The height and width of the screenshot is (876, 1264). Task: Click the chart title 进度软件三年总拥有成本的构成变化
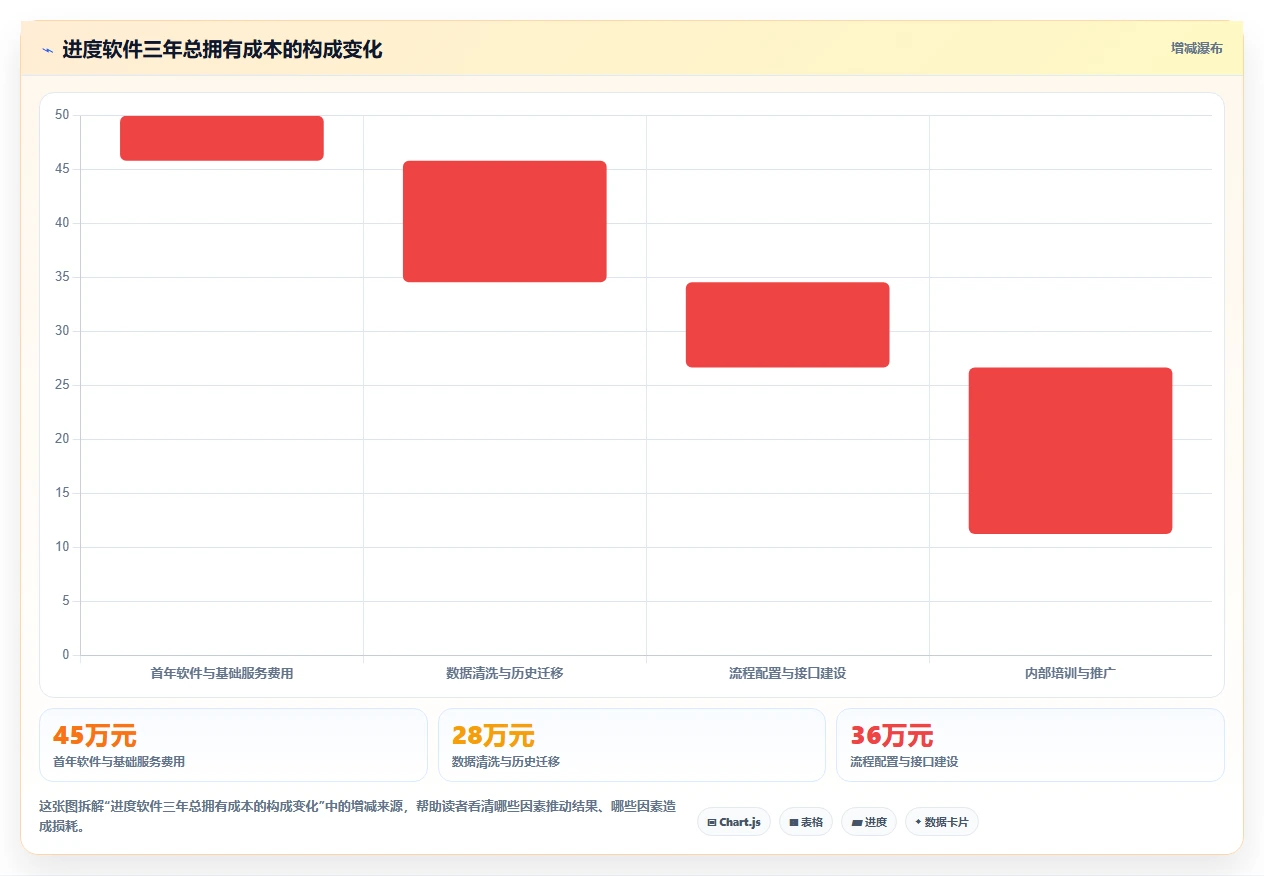tap(222, 49)
